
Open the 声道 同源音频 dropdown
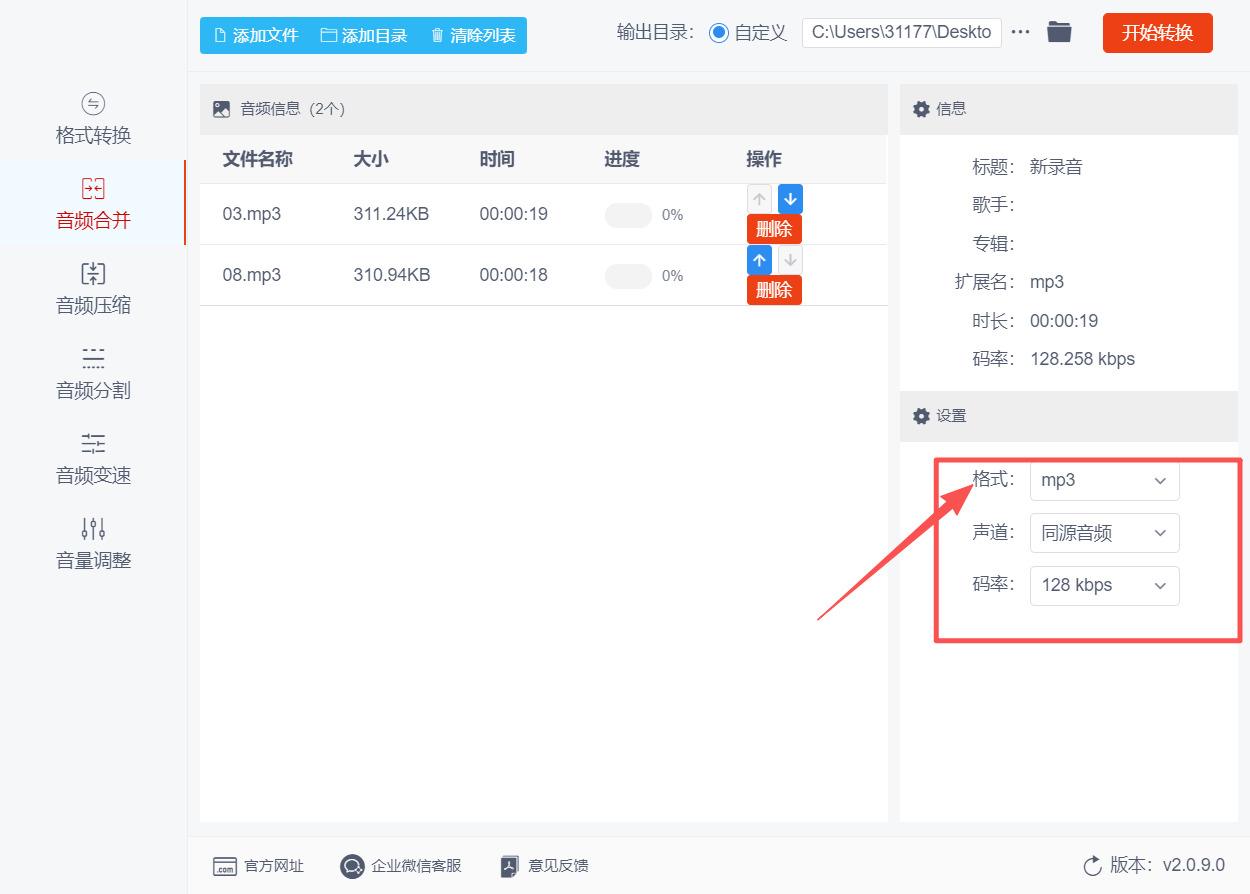tap(1104, 533)
